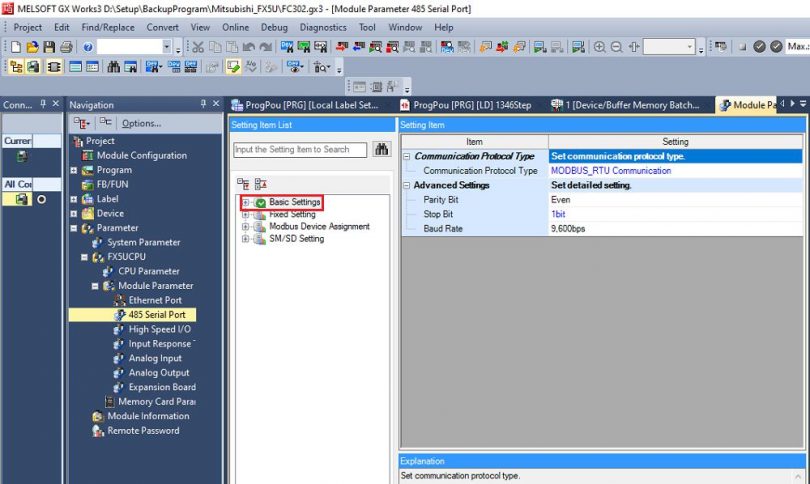Click the Print icon in toolbar
Viewport: 810px width, 484px height.
[66, 47]
